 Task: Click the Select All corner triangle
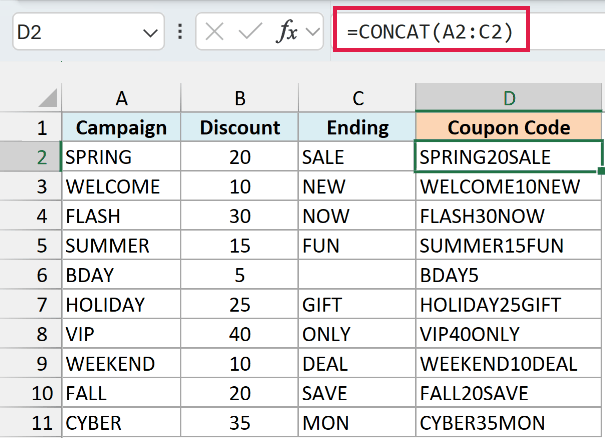pyautogui.click(x=48, y=98)
